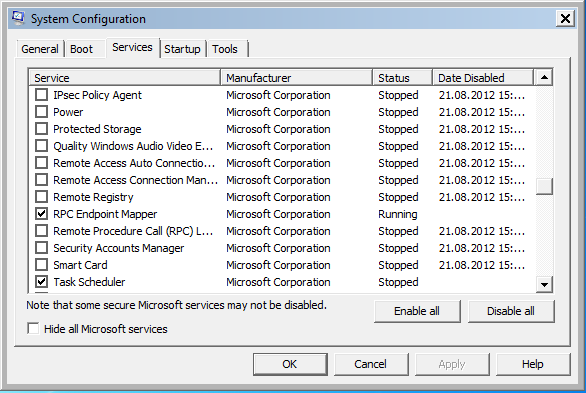Toggle Hide all Microsoft services checkbox
This screenshot has width=586, height=393.
pos(33,329)
